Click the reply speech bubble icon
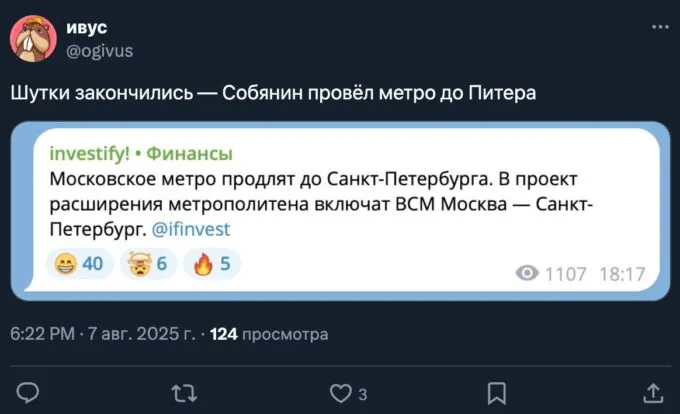680x414 pixels. pyautogui.click(x=28, y=391)
